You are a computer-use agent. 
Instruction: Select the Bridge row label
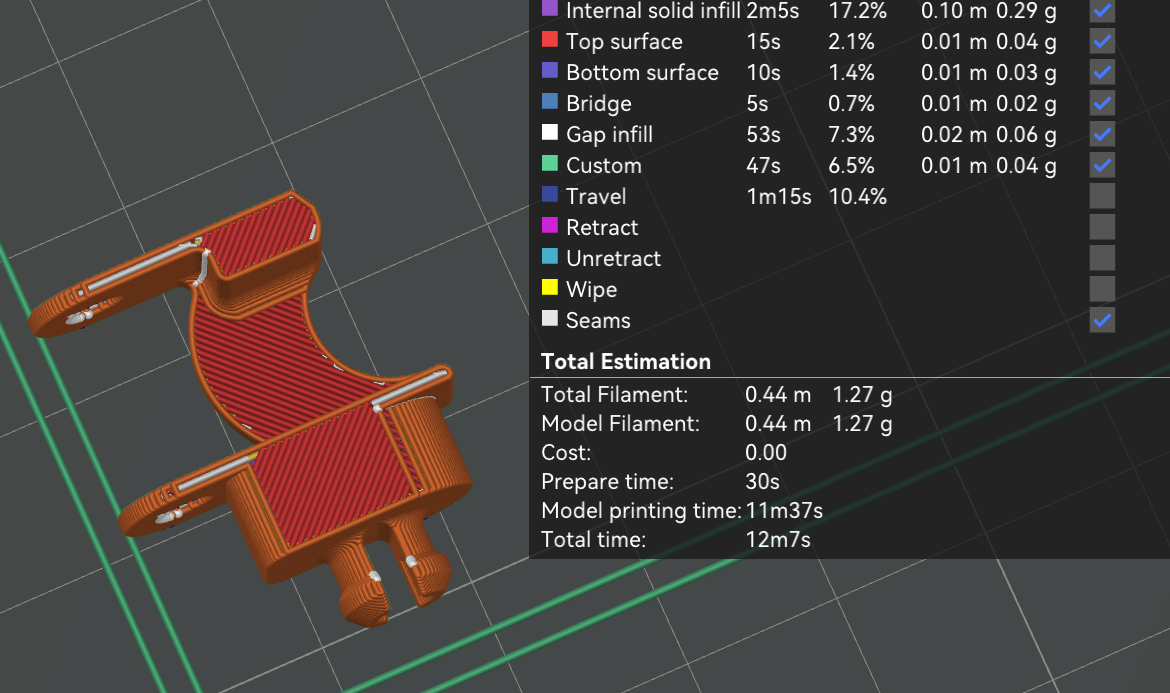(598, 104)
